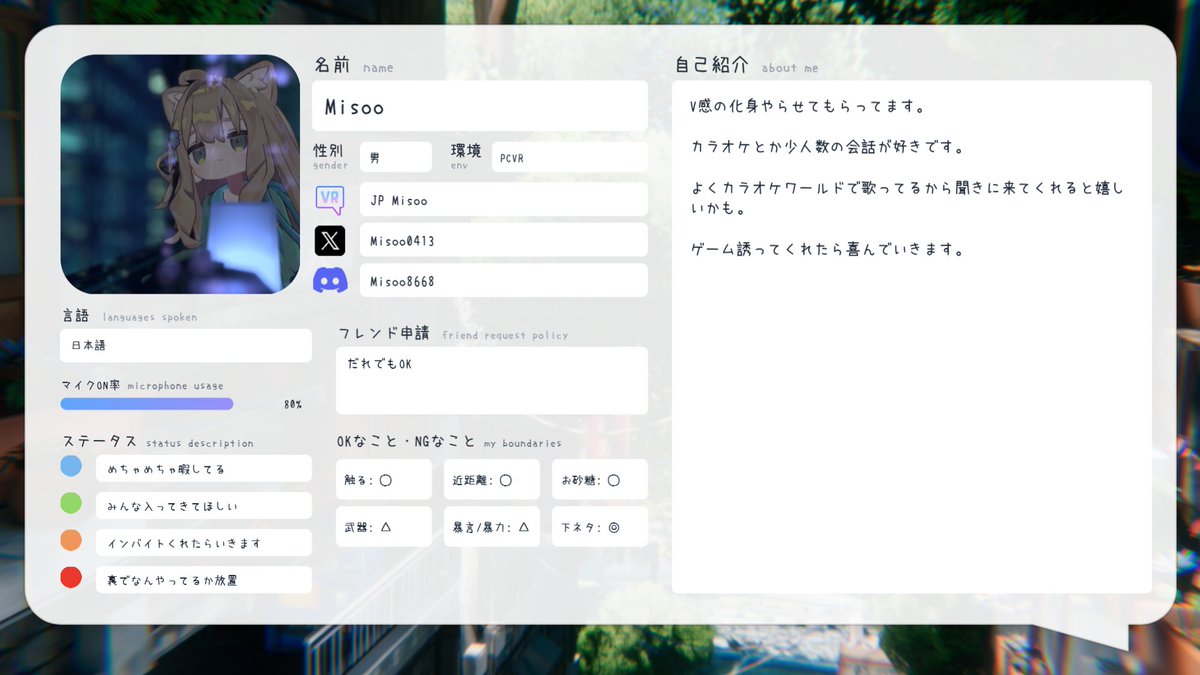
Task: Click the status text みんな入ってきてほしい
Action: [204, 506]
